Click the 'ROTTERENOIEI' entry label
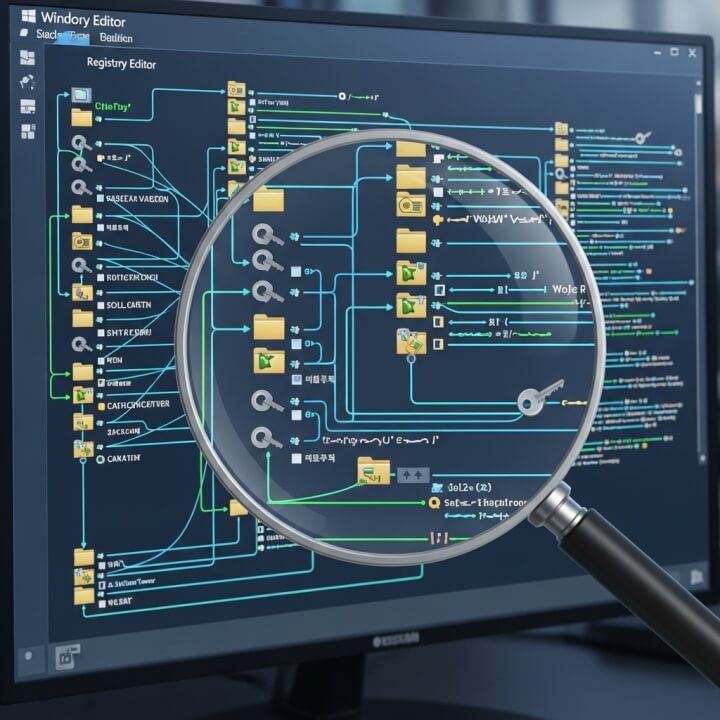Screen dimensions: 720x720 tap(132, 277)
